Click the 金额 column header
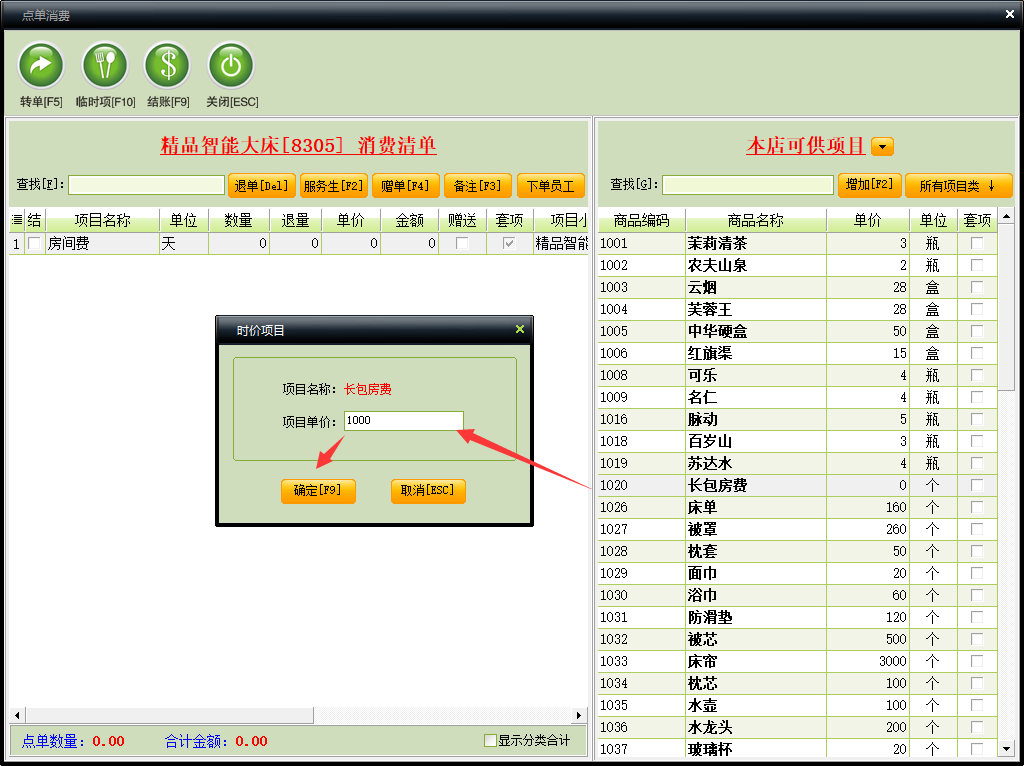Viewport: 1024px width, 766px height. (409, 221)
